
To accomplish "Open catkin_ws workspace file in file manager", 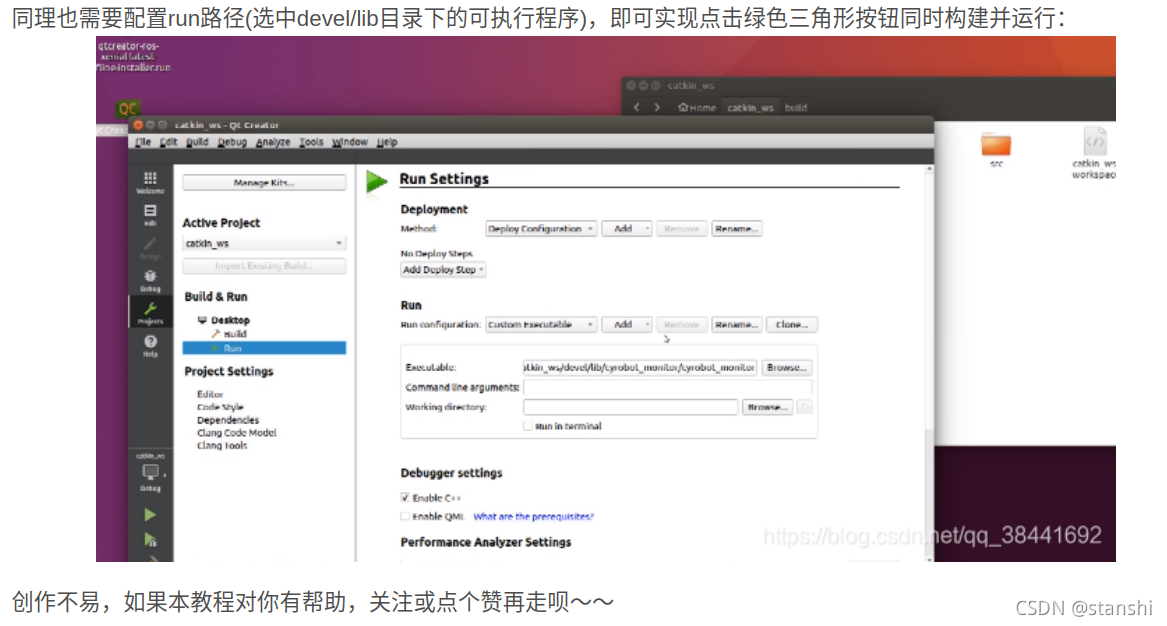I will 1094,153.
